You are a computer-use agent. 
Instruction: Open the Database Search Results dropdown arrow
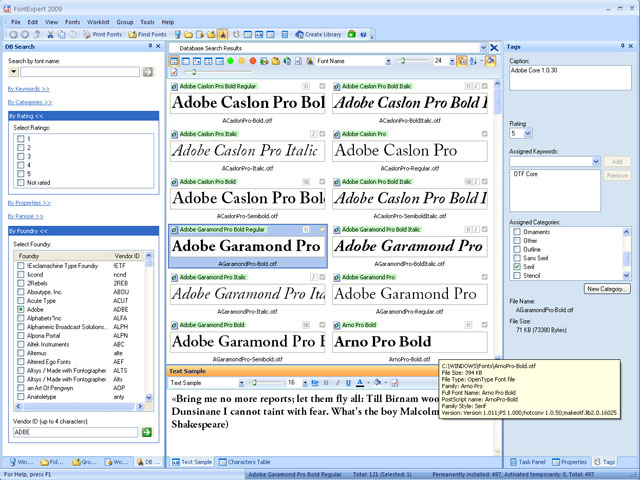483,48
